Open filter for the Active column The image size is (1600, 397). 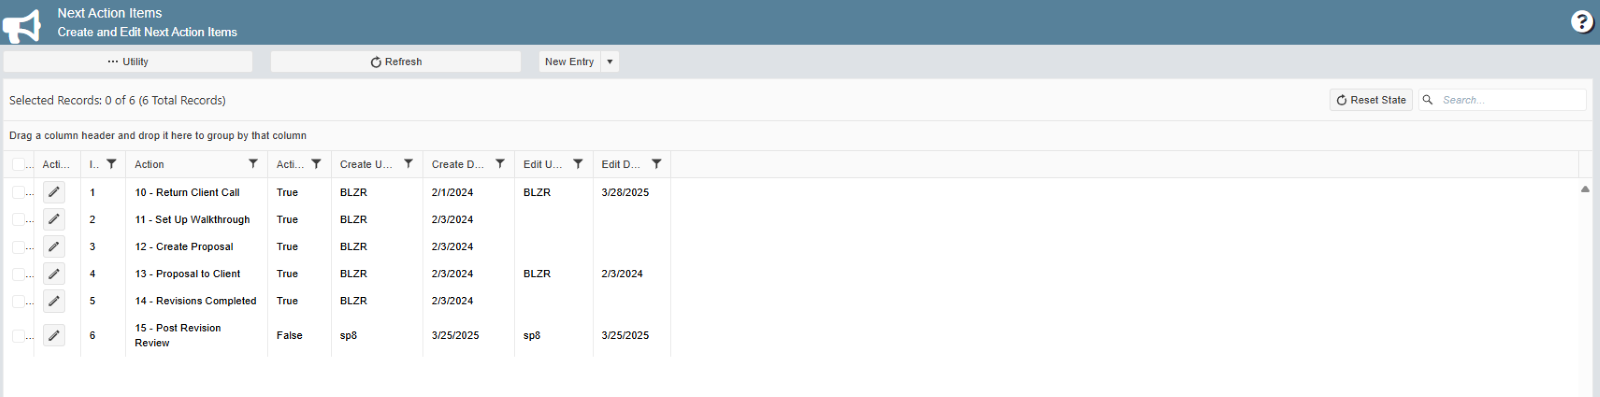[316, 164]
